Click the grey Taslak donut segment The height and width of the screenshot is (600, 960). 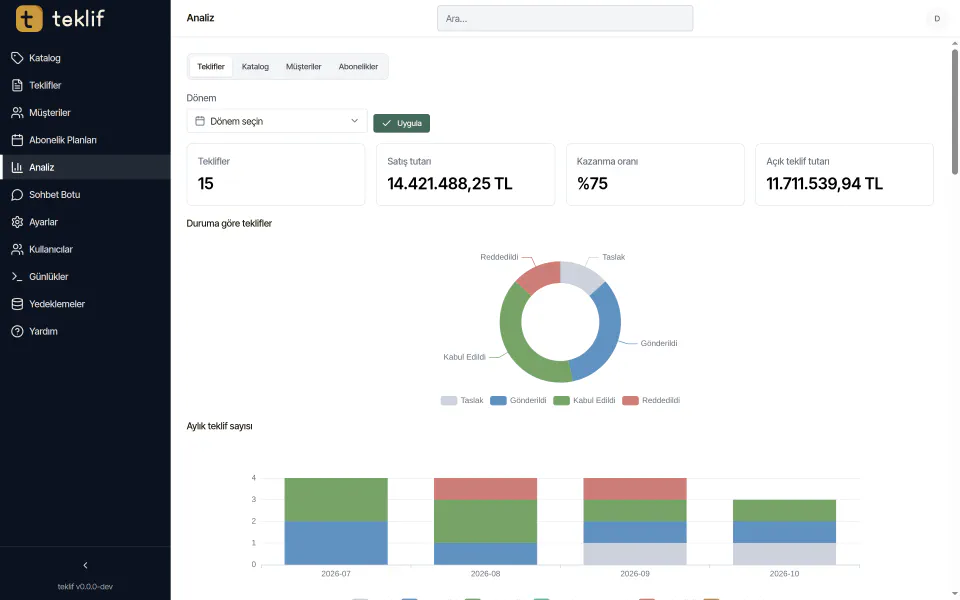[x=580, y=274]
